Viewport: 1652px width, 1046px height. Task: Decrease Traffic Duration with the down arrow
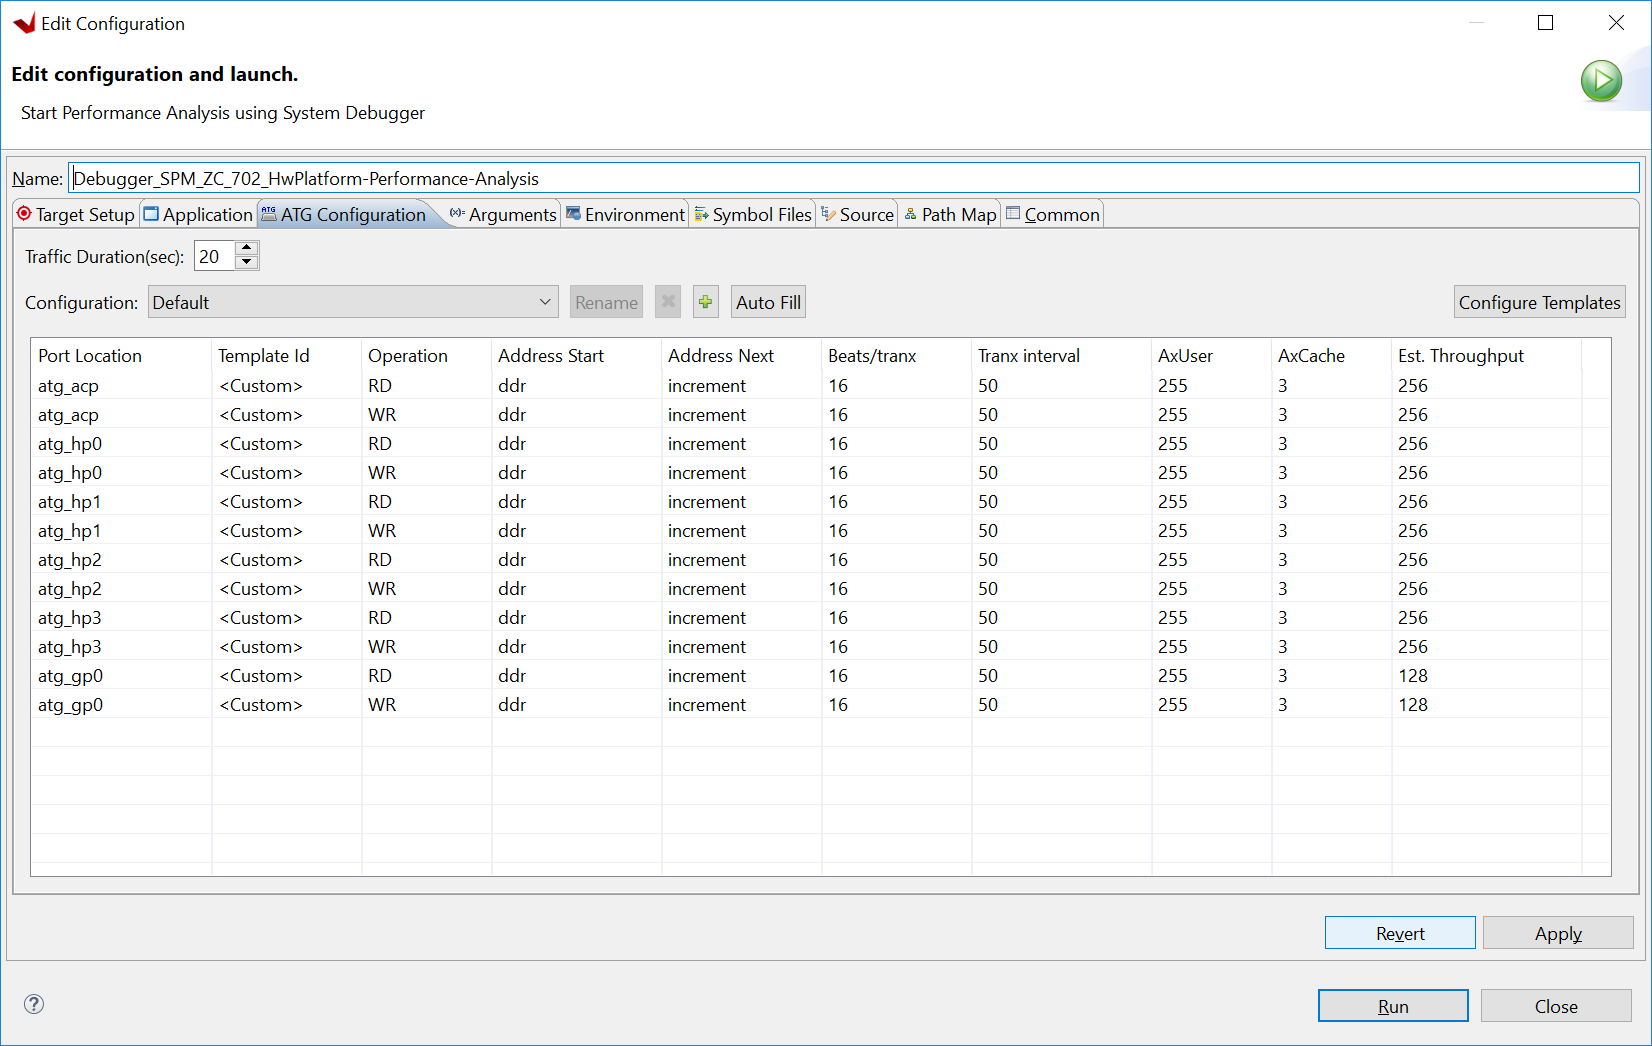pyautogui.click(x=246, y=262)
